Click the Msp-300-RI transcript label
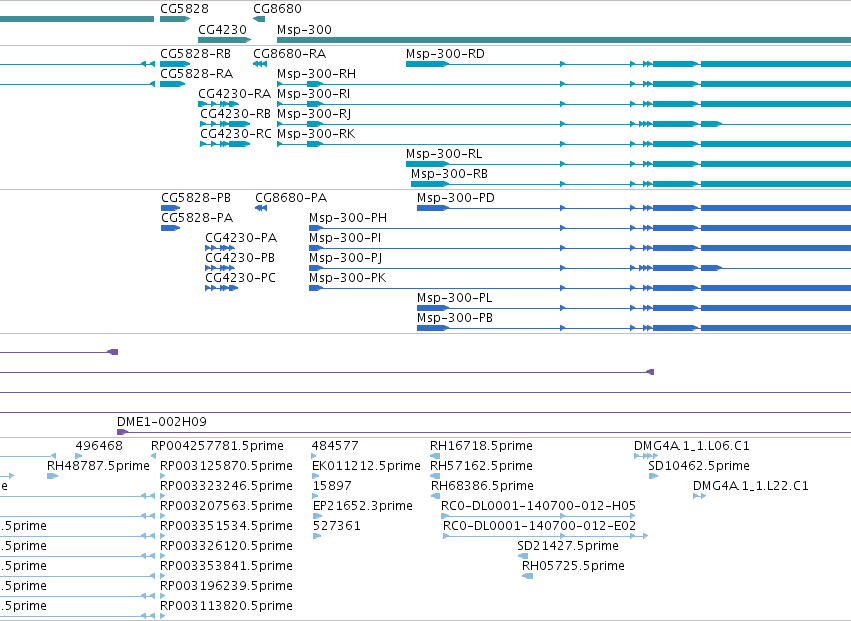The image size is (851, 621). point(314,94)
